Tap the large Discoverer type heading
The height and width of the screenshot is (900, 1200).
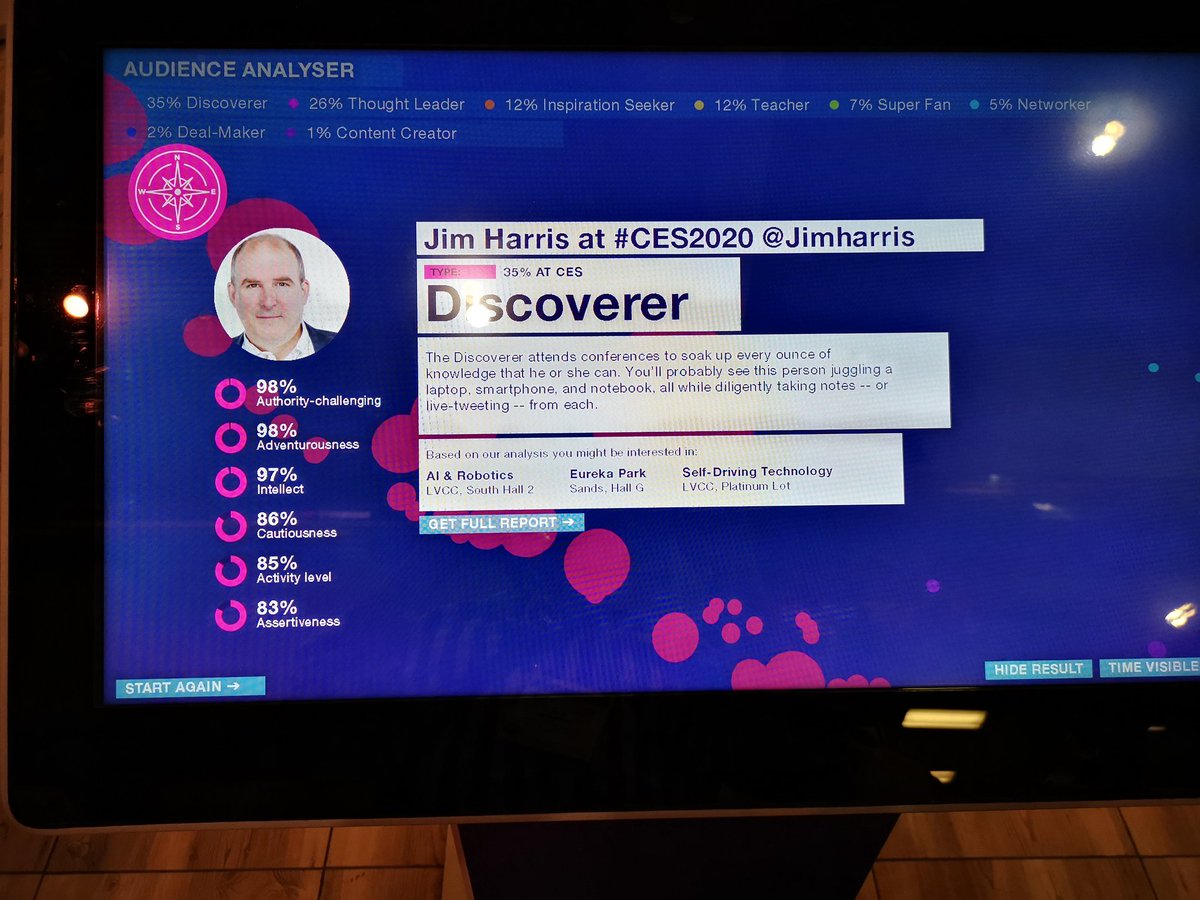557,304
